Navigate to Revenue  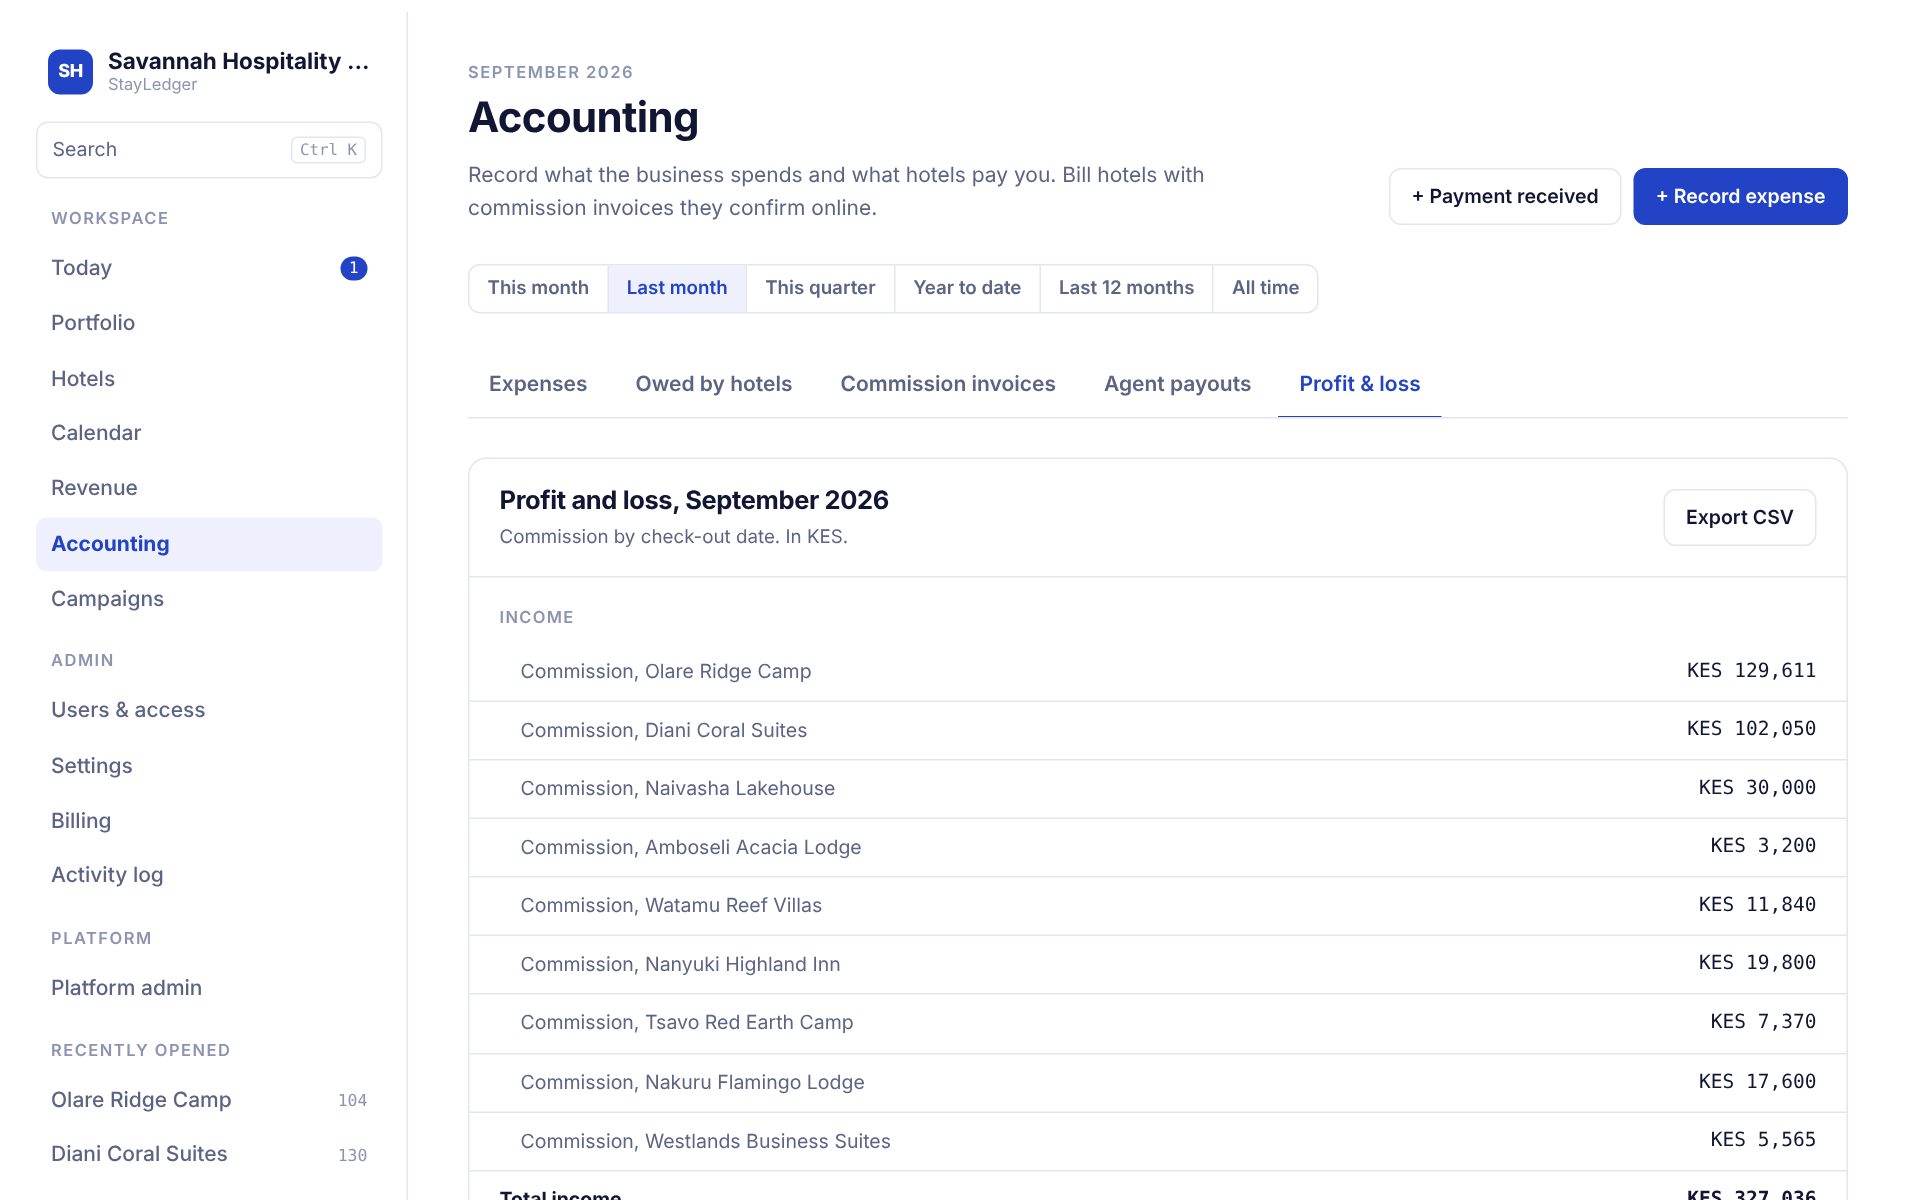pos(209,488)
